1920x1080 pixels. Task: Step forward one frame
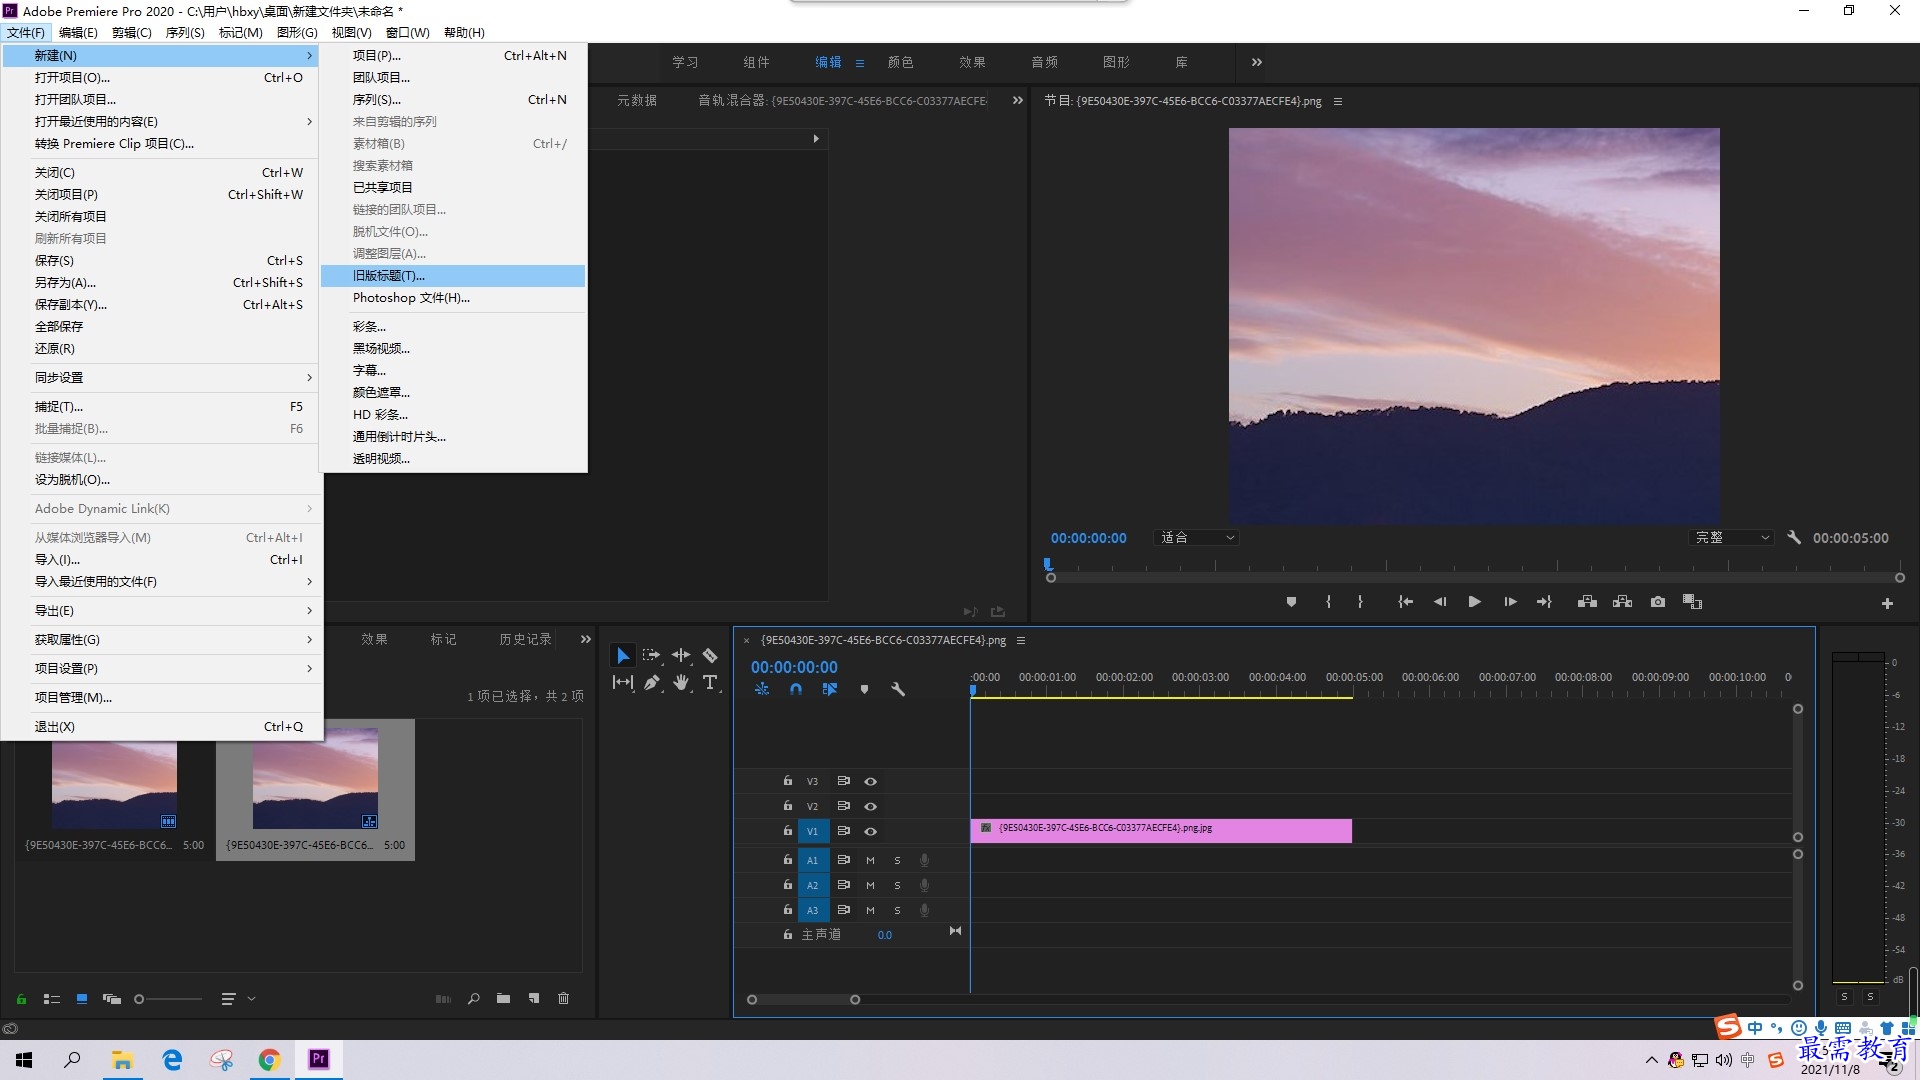pos(1510,602)
